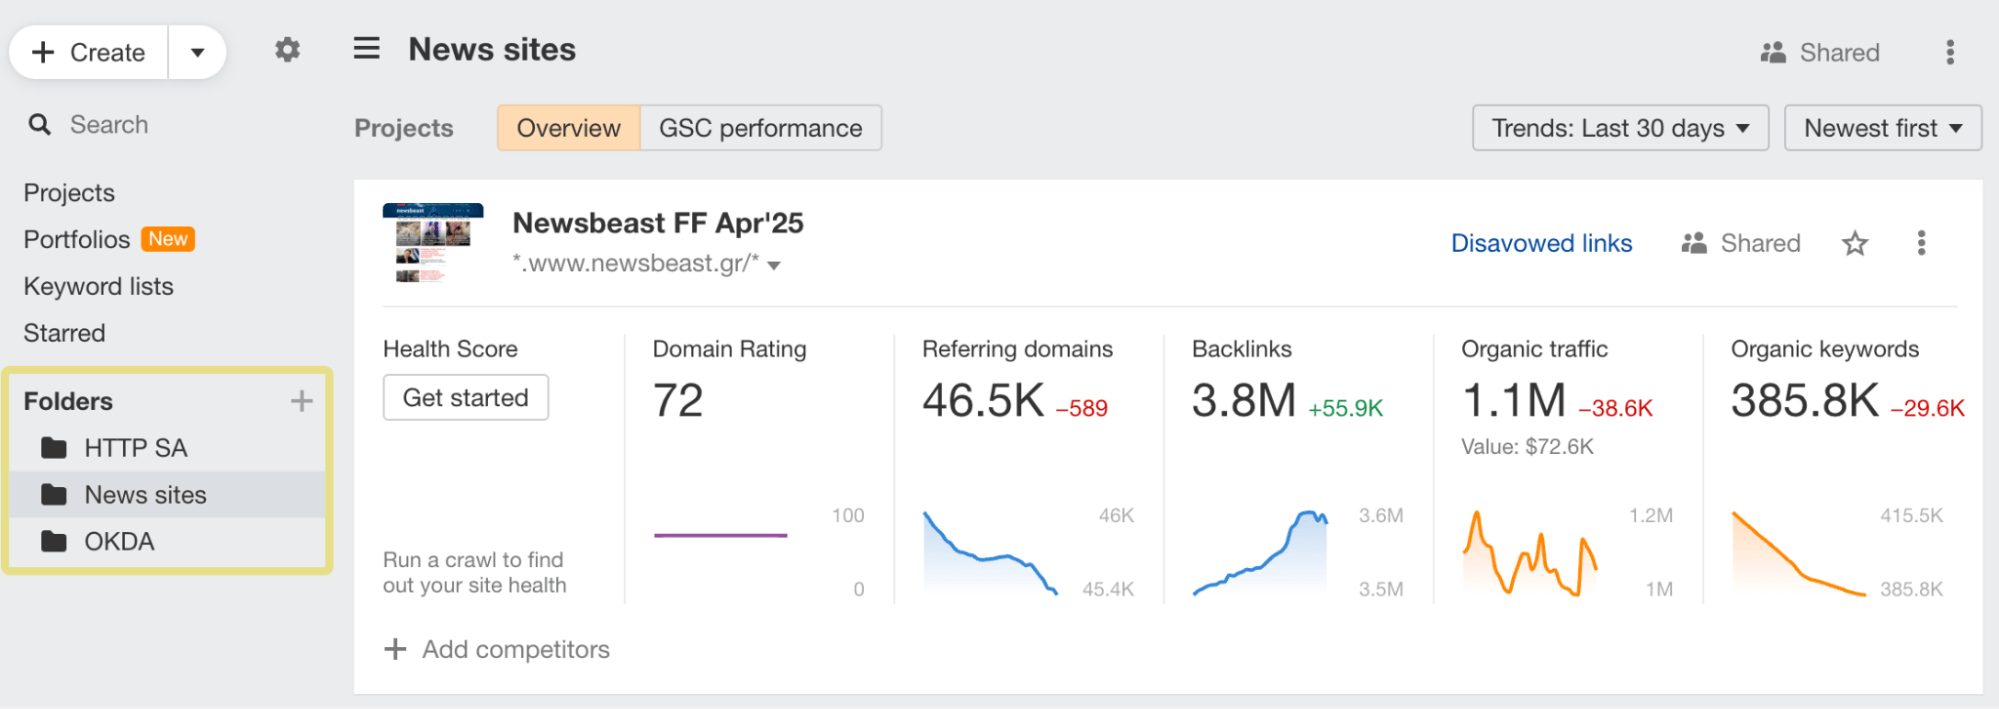
Task: Expand the Create dropdown arrow
Action: [x=197, y=52]
